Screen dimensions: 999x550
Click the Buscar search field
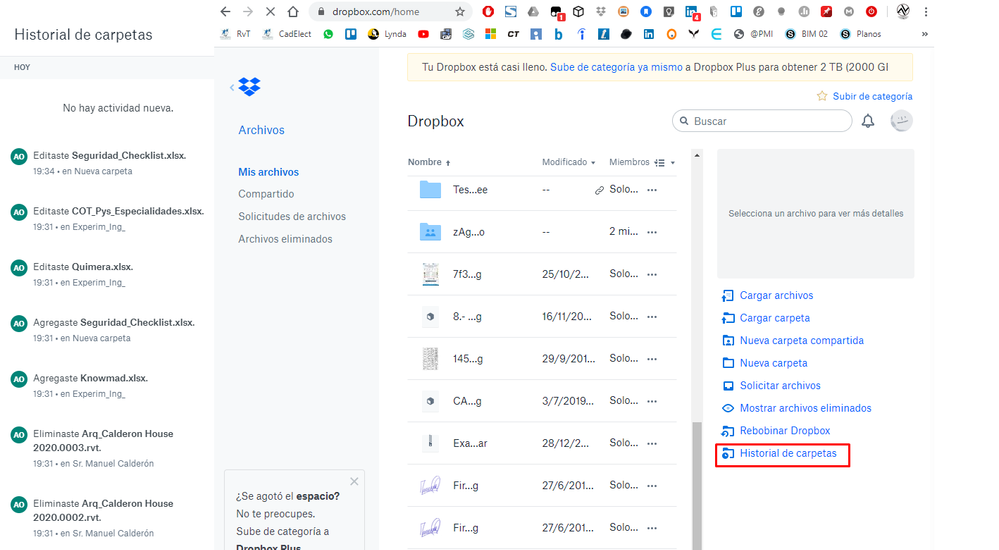click(x=767, y=121)
